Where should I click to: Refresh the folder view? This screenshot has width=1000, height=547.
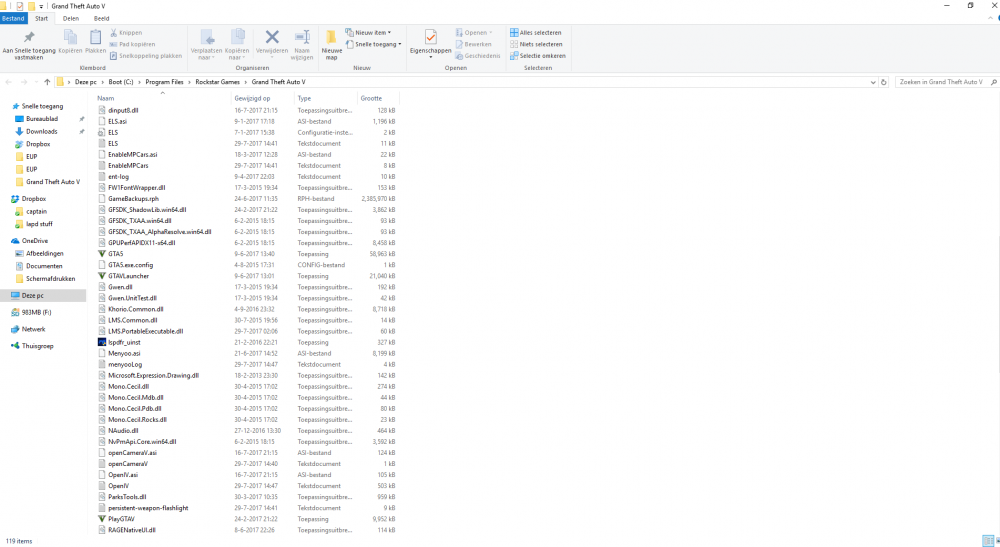883,82
